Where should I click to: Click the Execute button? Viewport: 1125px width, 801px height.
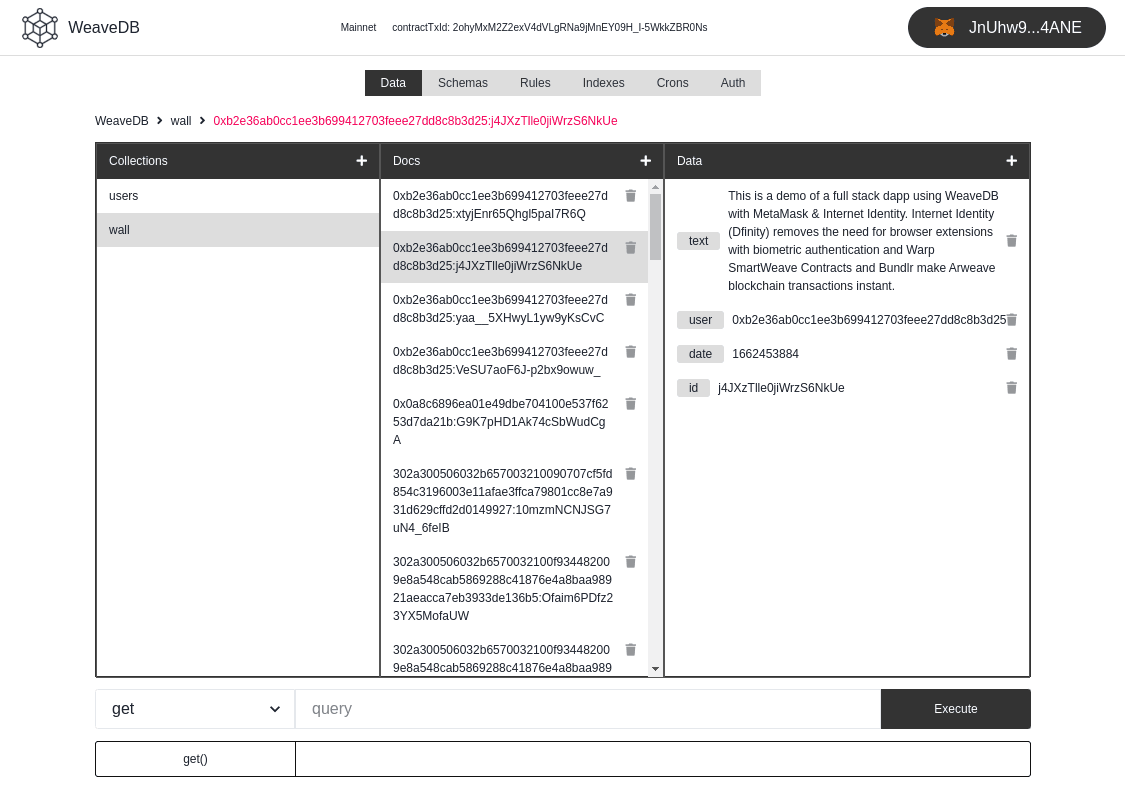956,709
